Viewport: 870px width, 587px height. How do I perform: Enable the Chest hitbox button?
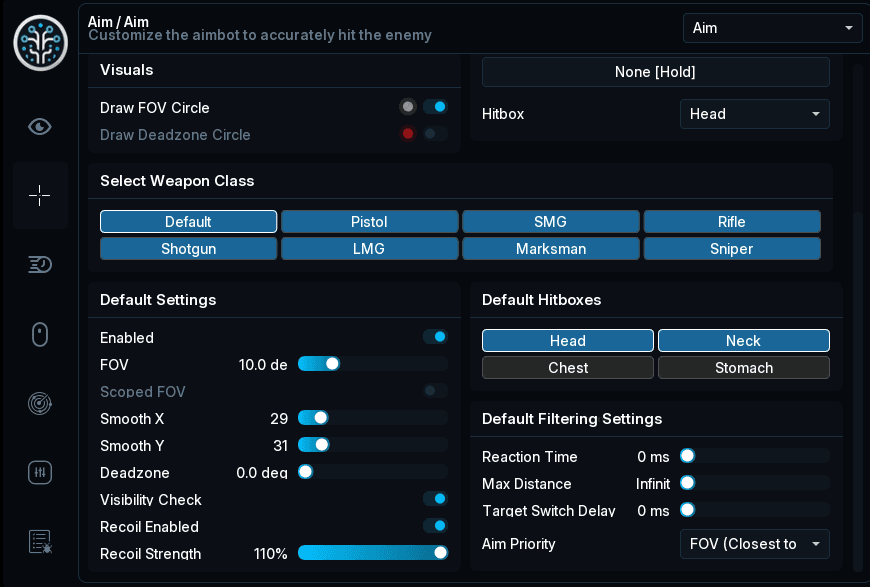point(568,368)
